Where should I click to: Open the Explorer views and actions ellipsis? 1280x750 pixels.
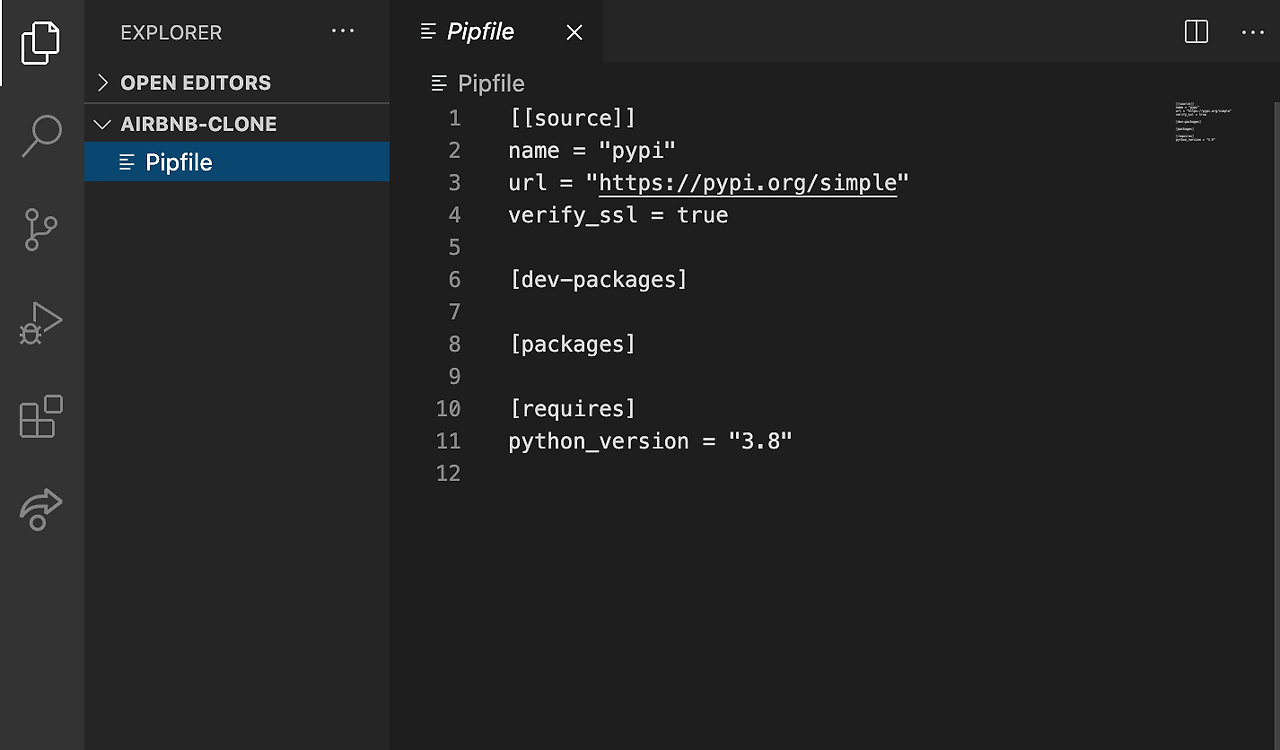click(343, 32)
